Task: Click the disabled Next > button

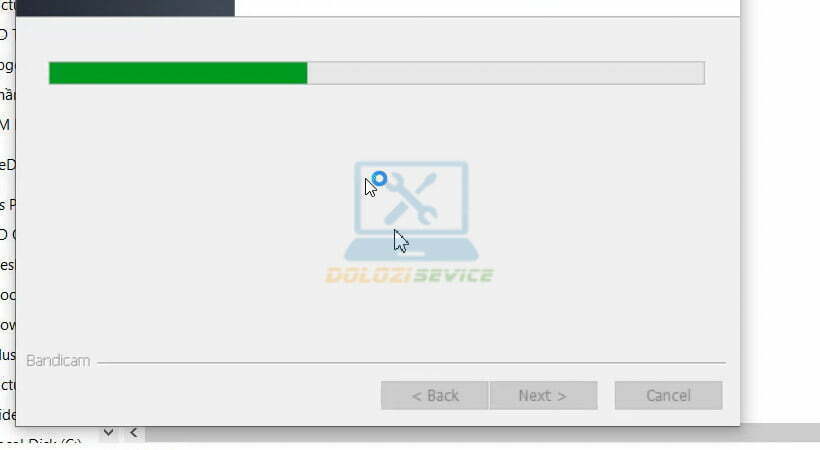Action: pos(543,395)
